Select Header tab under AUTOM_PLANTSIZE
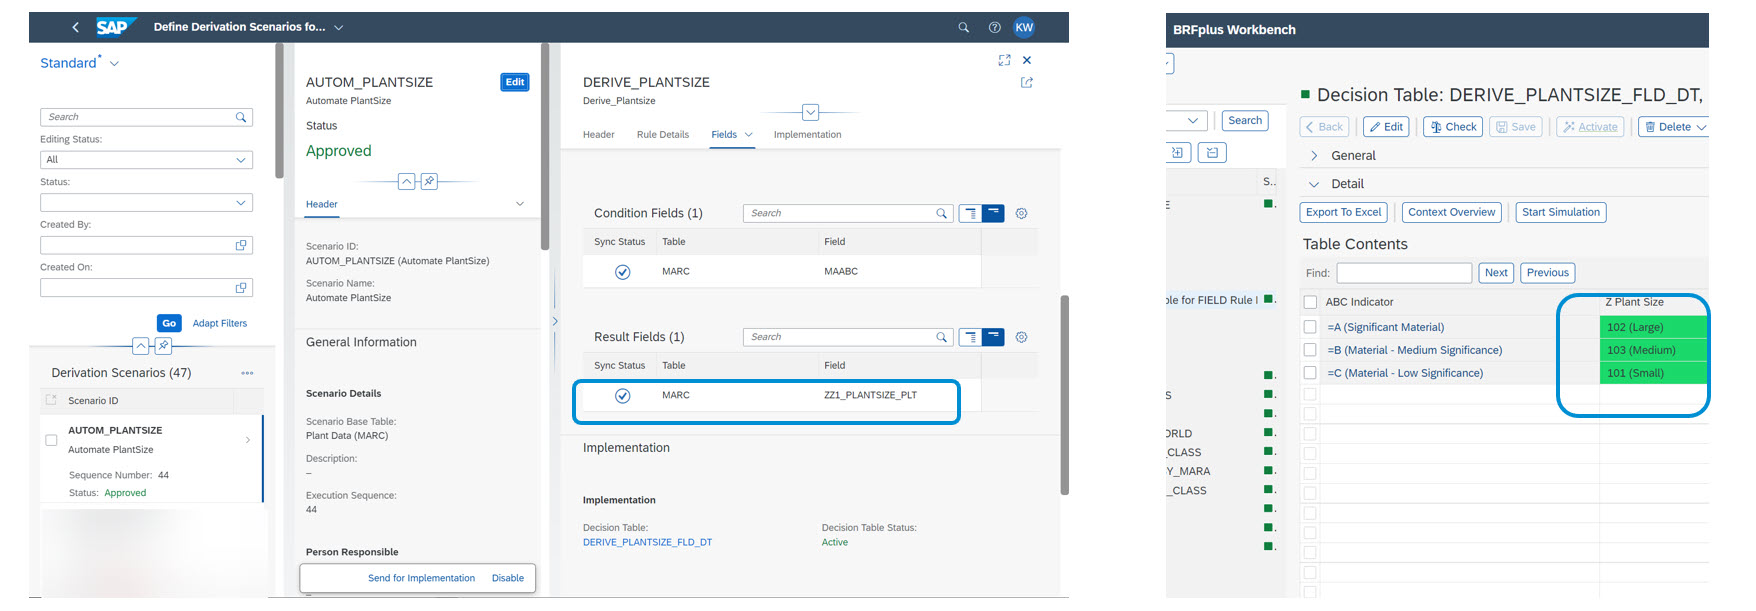The height and width of the screenshot is (611, 1756). click(x=321, y=204)
